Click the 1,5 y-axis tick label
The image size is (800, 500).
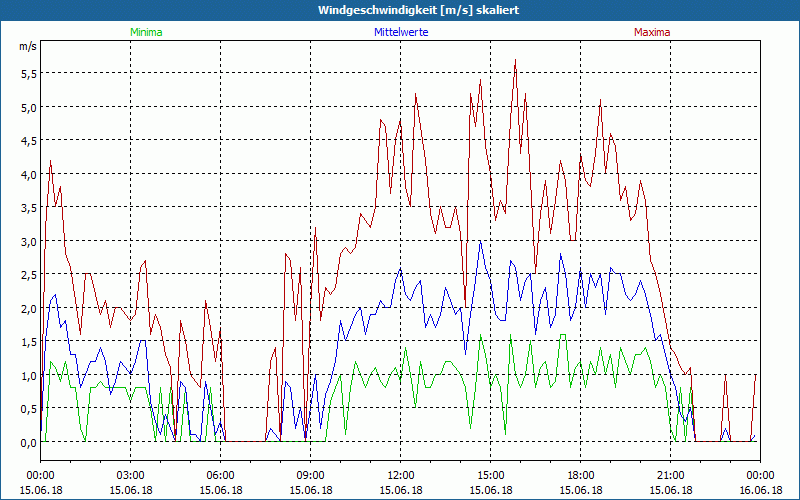click(27, 341)
